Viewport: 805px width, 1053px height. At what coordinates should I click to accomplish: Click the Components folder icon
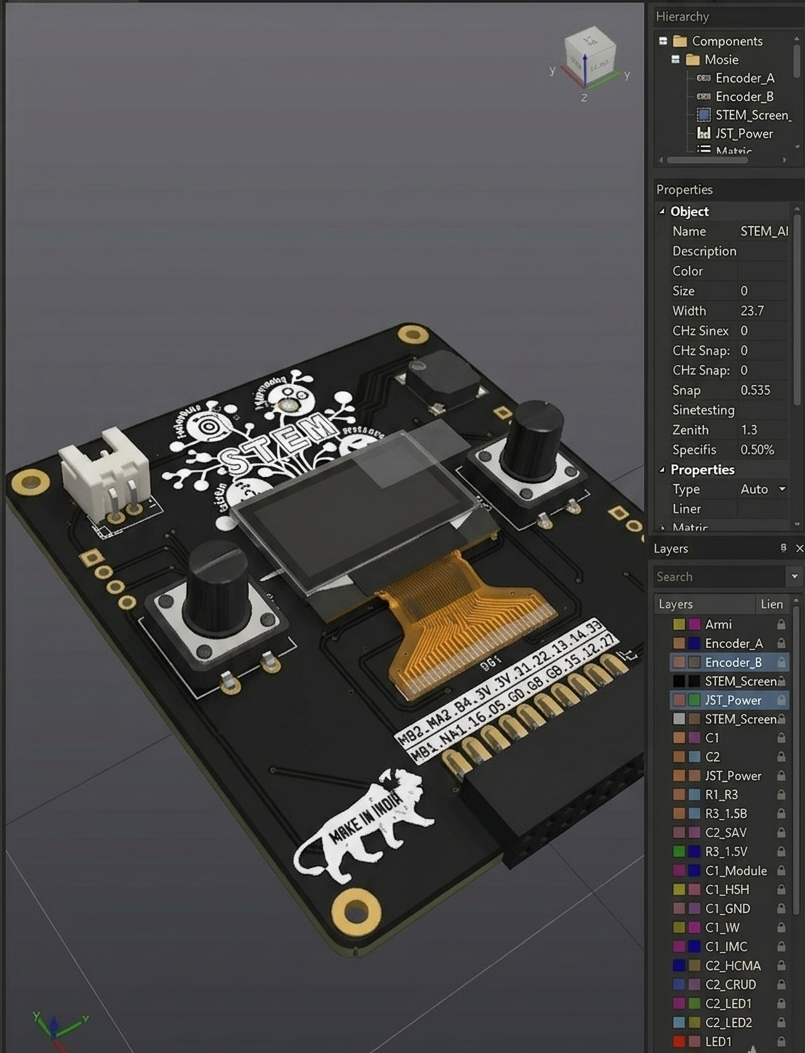coord(680,41)
